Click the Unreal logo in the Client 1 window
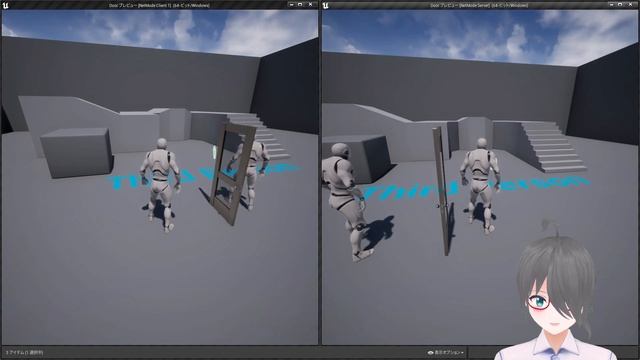The width and height of the screenshot is (640, 360). (6, 5)
